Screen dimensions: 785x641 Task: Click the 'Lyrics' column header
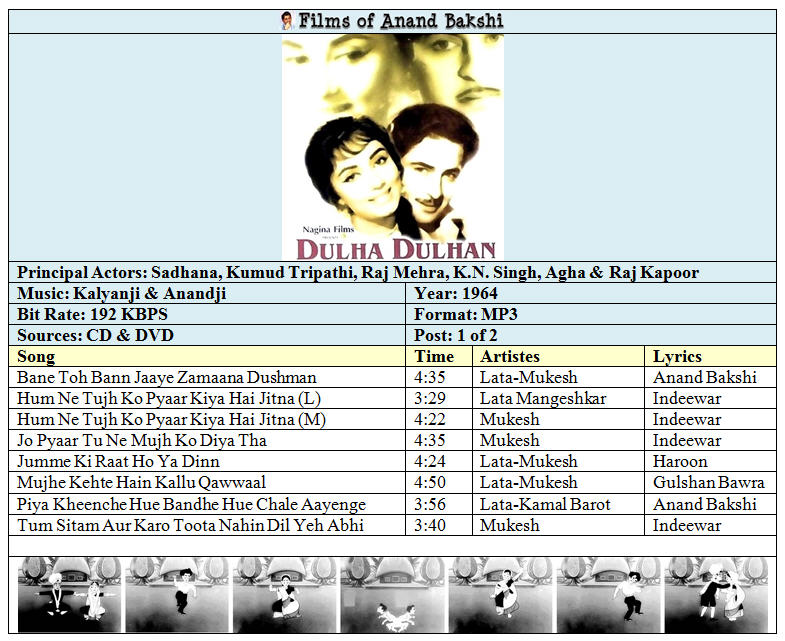pos(710,357)
